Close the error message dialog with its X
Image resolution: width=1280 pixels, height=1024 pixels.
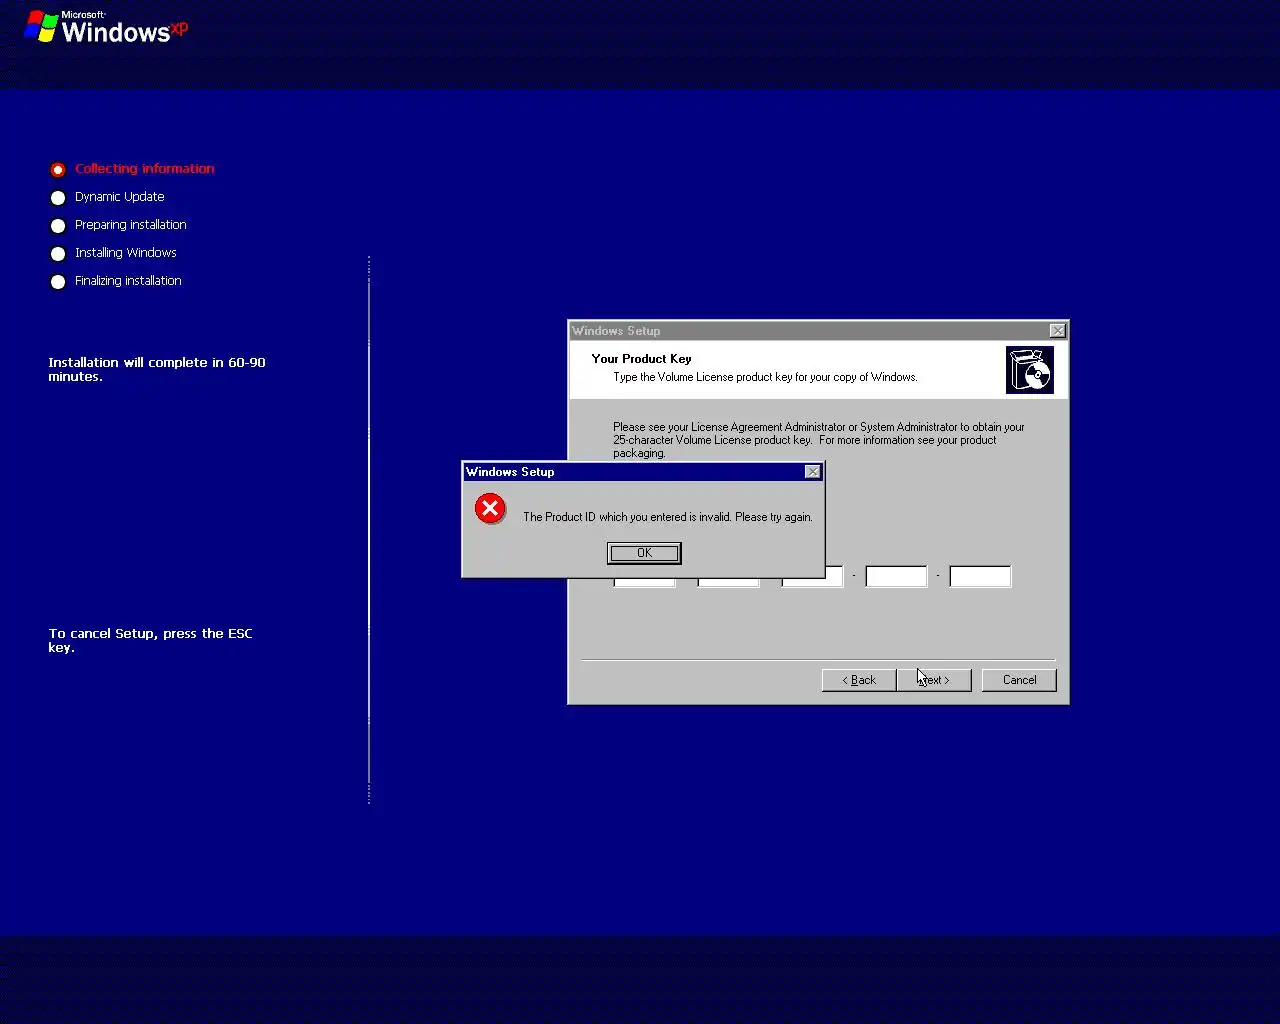pos(813,472)
